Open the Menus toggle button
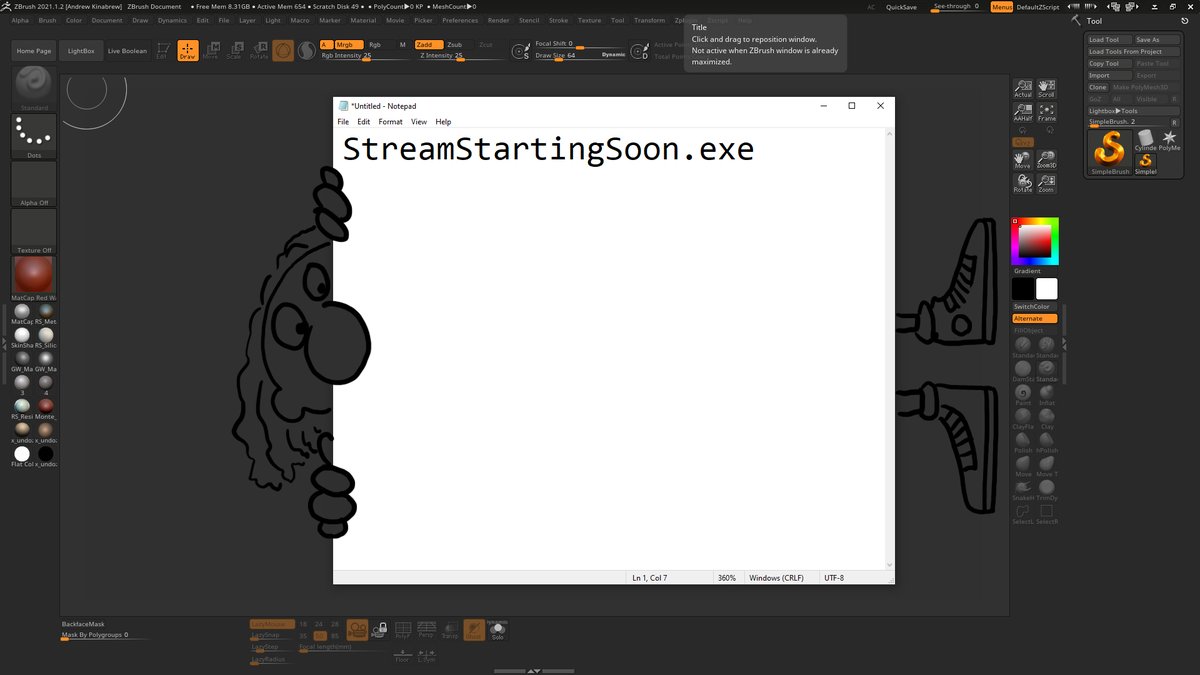Viewport: 1200px width, 675px height. point(1001,7)
